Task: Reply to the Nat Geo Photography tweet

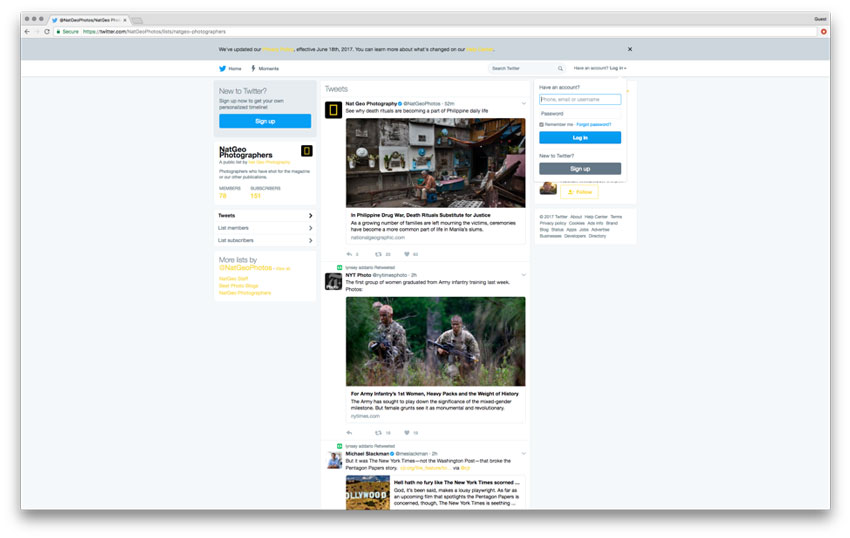Action: pos(349,254)
